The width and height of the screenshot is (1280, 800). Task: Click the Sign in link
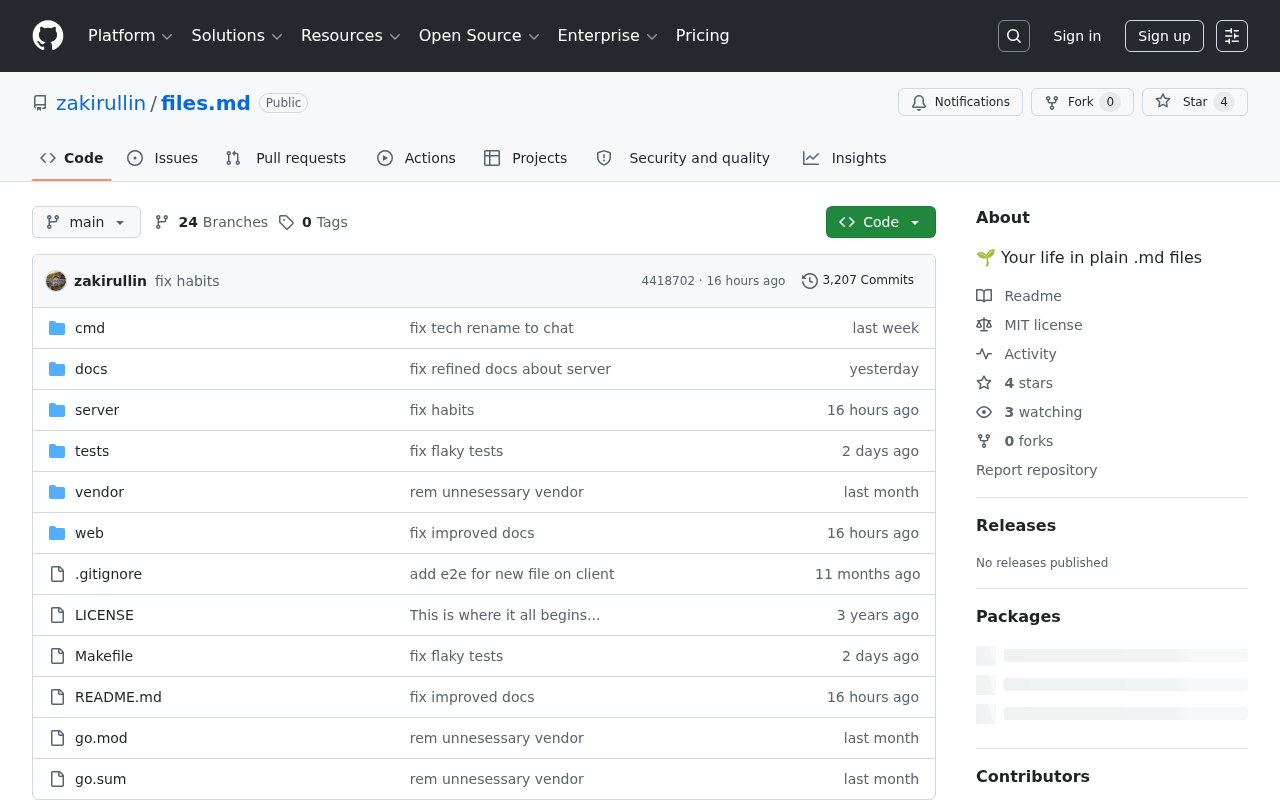pyautogui.click(x=1077, y=36)
